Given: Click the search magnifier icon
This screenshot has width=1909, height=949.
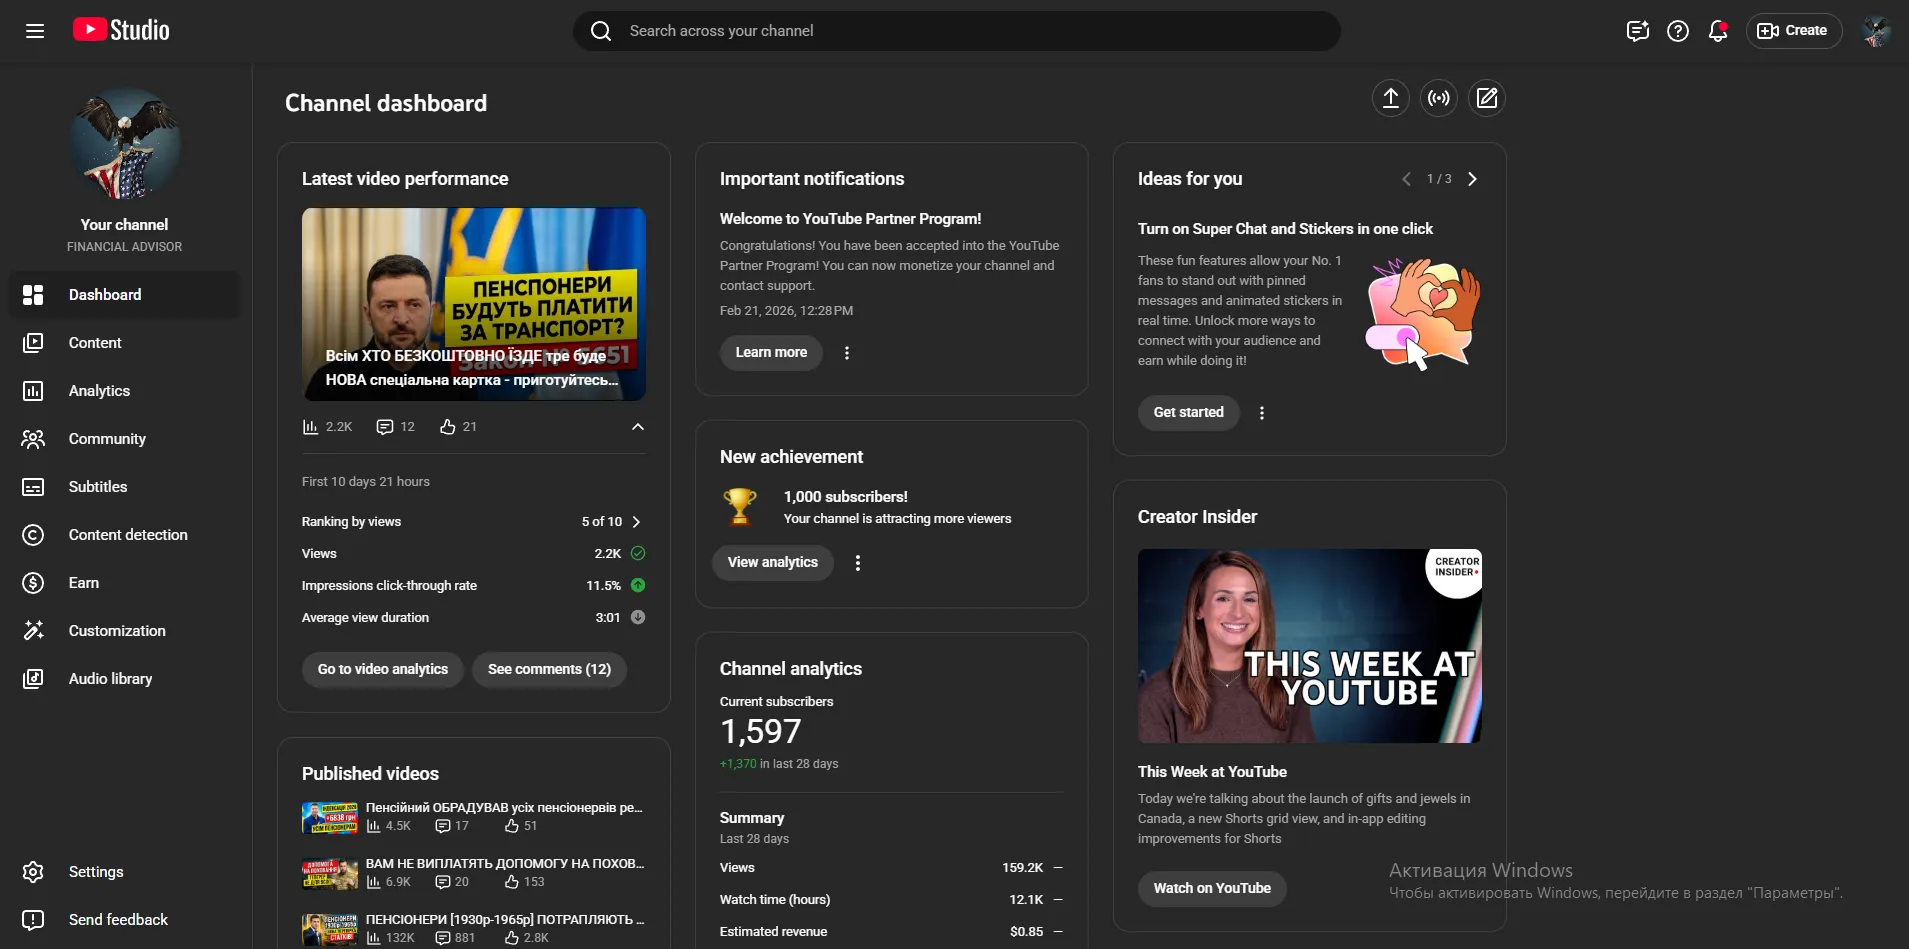Looking at the screenshot, I should (x=601, y=31).
